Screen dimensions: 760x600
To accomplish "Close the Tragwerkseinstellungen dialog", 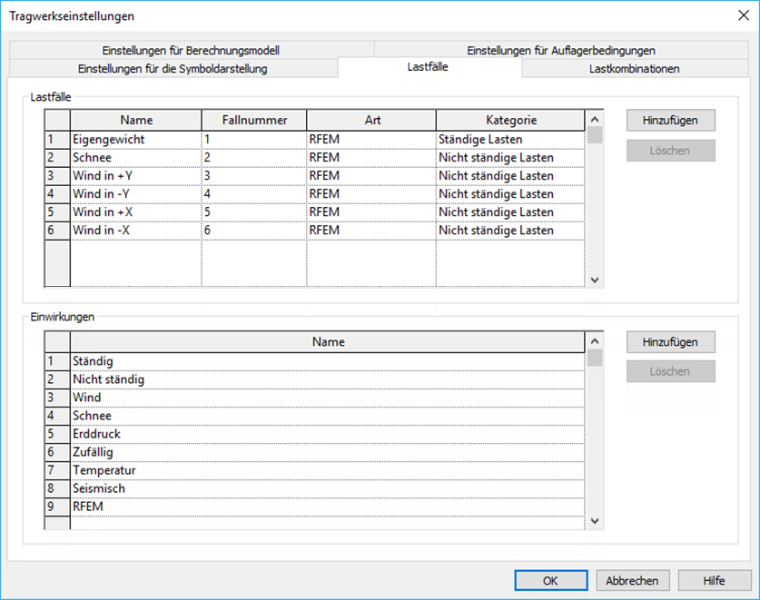I will pyautogui.click(x=744, y=16).
